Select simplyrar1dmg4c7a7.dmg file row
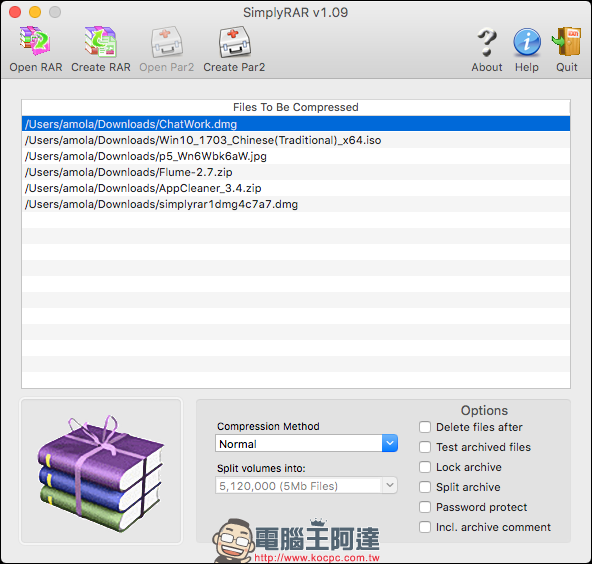592x564 pixels. click(296, 204)
